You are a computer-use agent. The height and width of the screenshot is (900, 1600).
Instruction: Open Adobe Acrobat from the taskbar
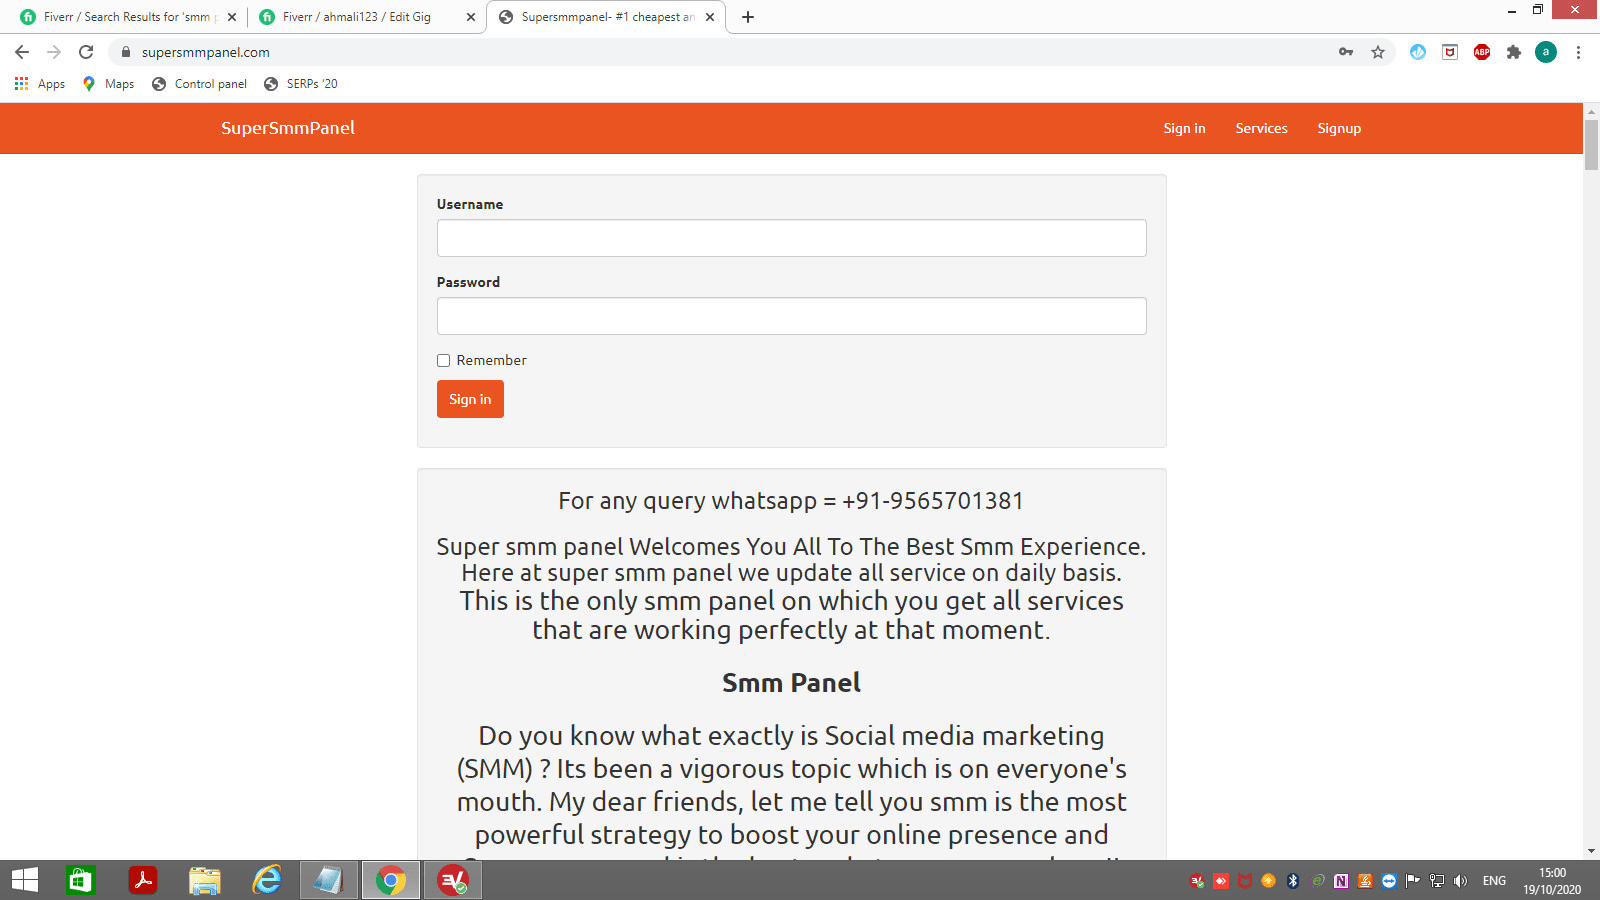tap(143, 880)
